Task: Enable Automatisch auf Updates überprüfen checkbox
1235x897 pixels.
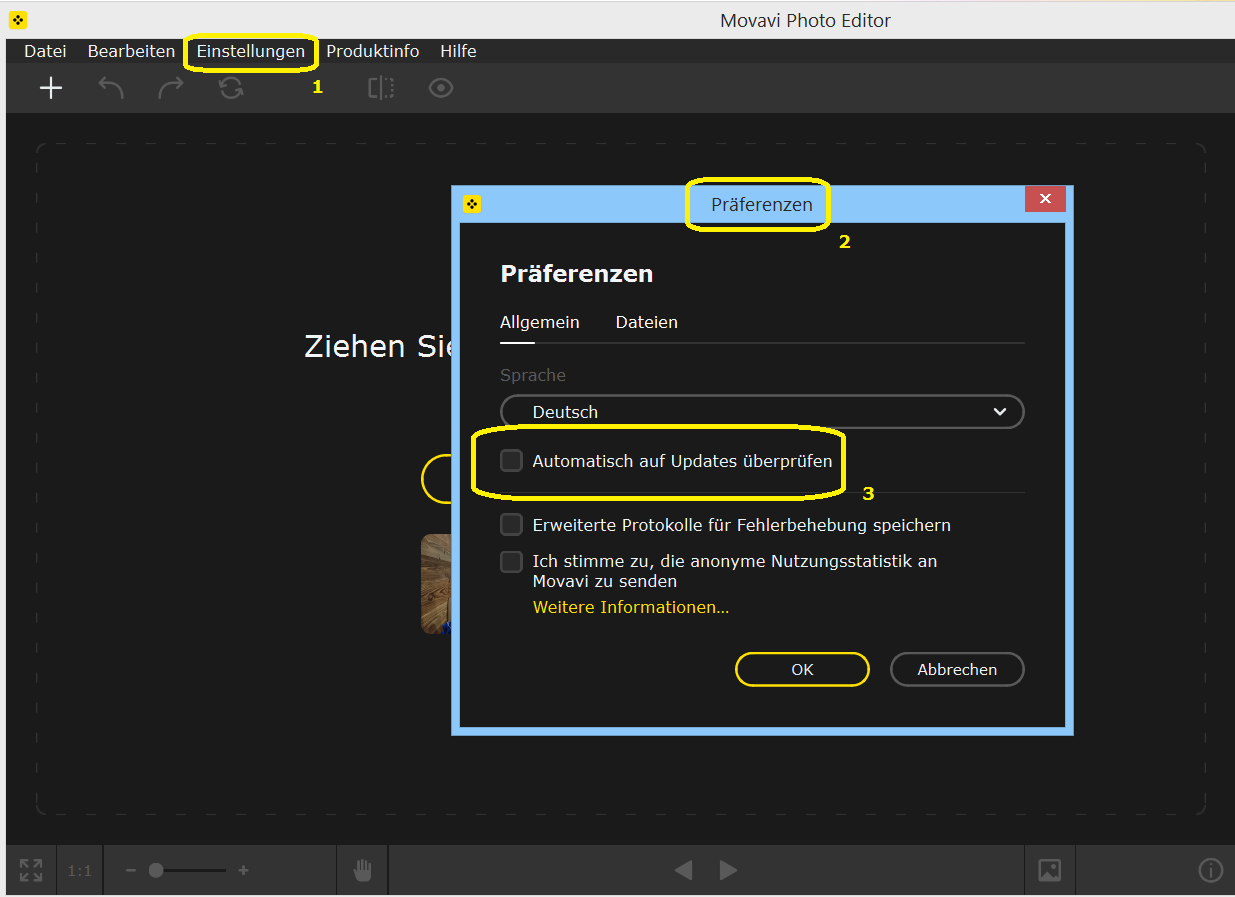Action: 511,461
